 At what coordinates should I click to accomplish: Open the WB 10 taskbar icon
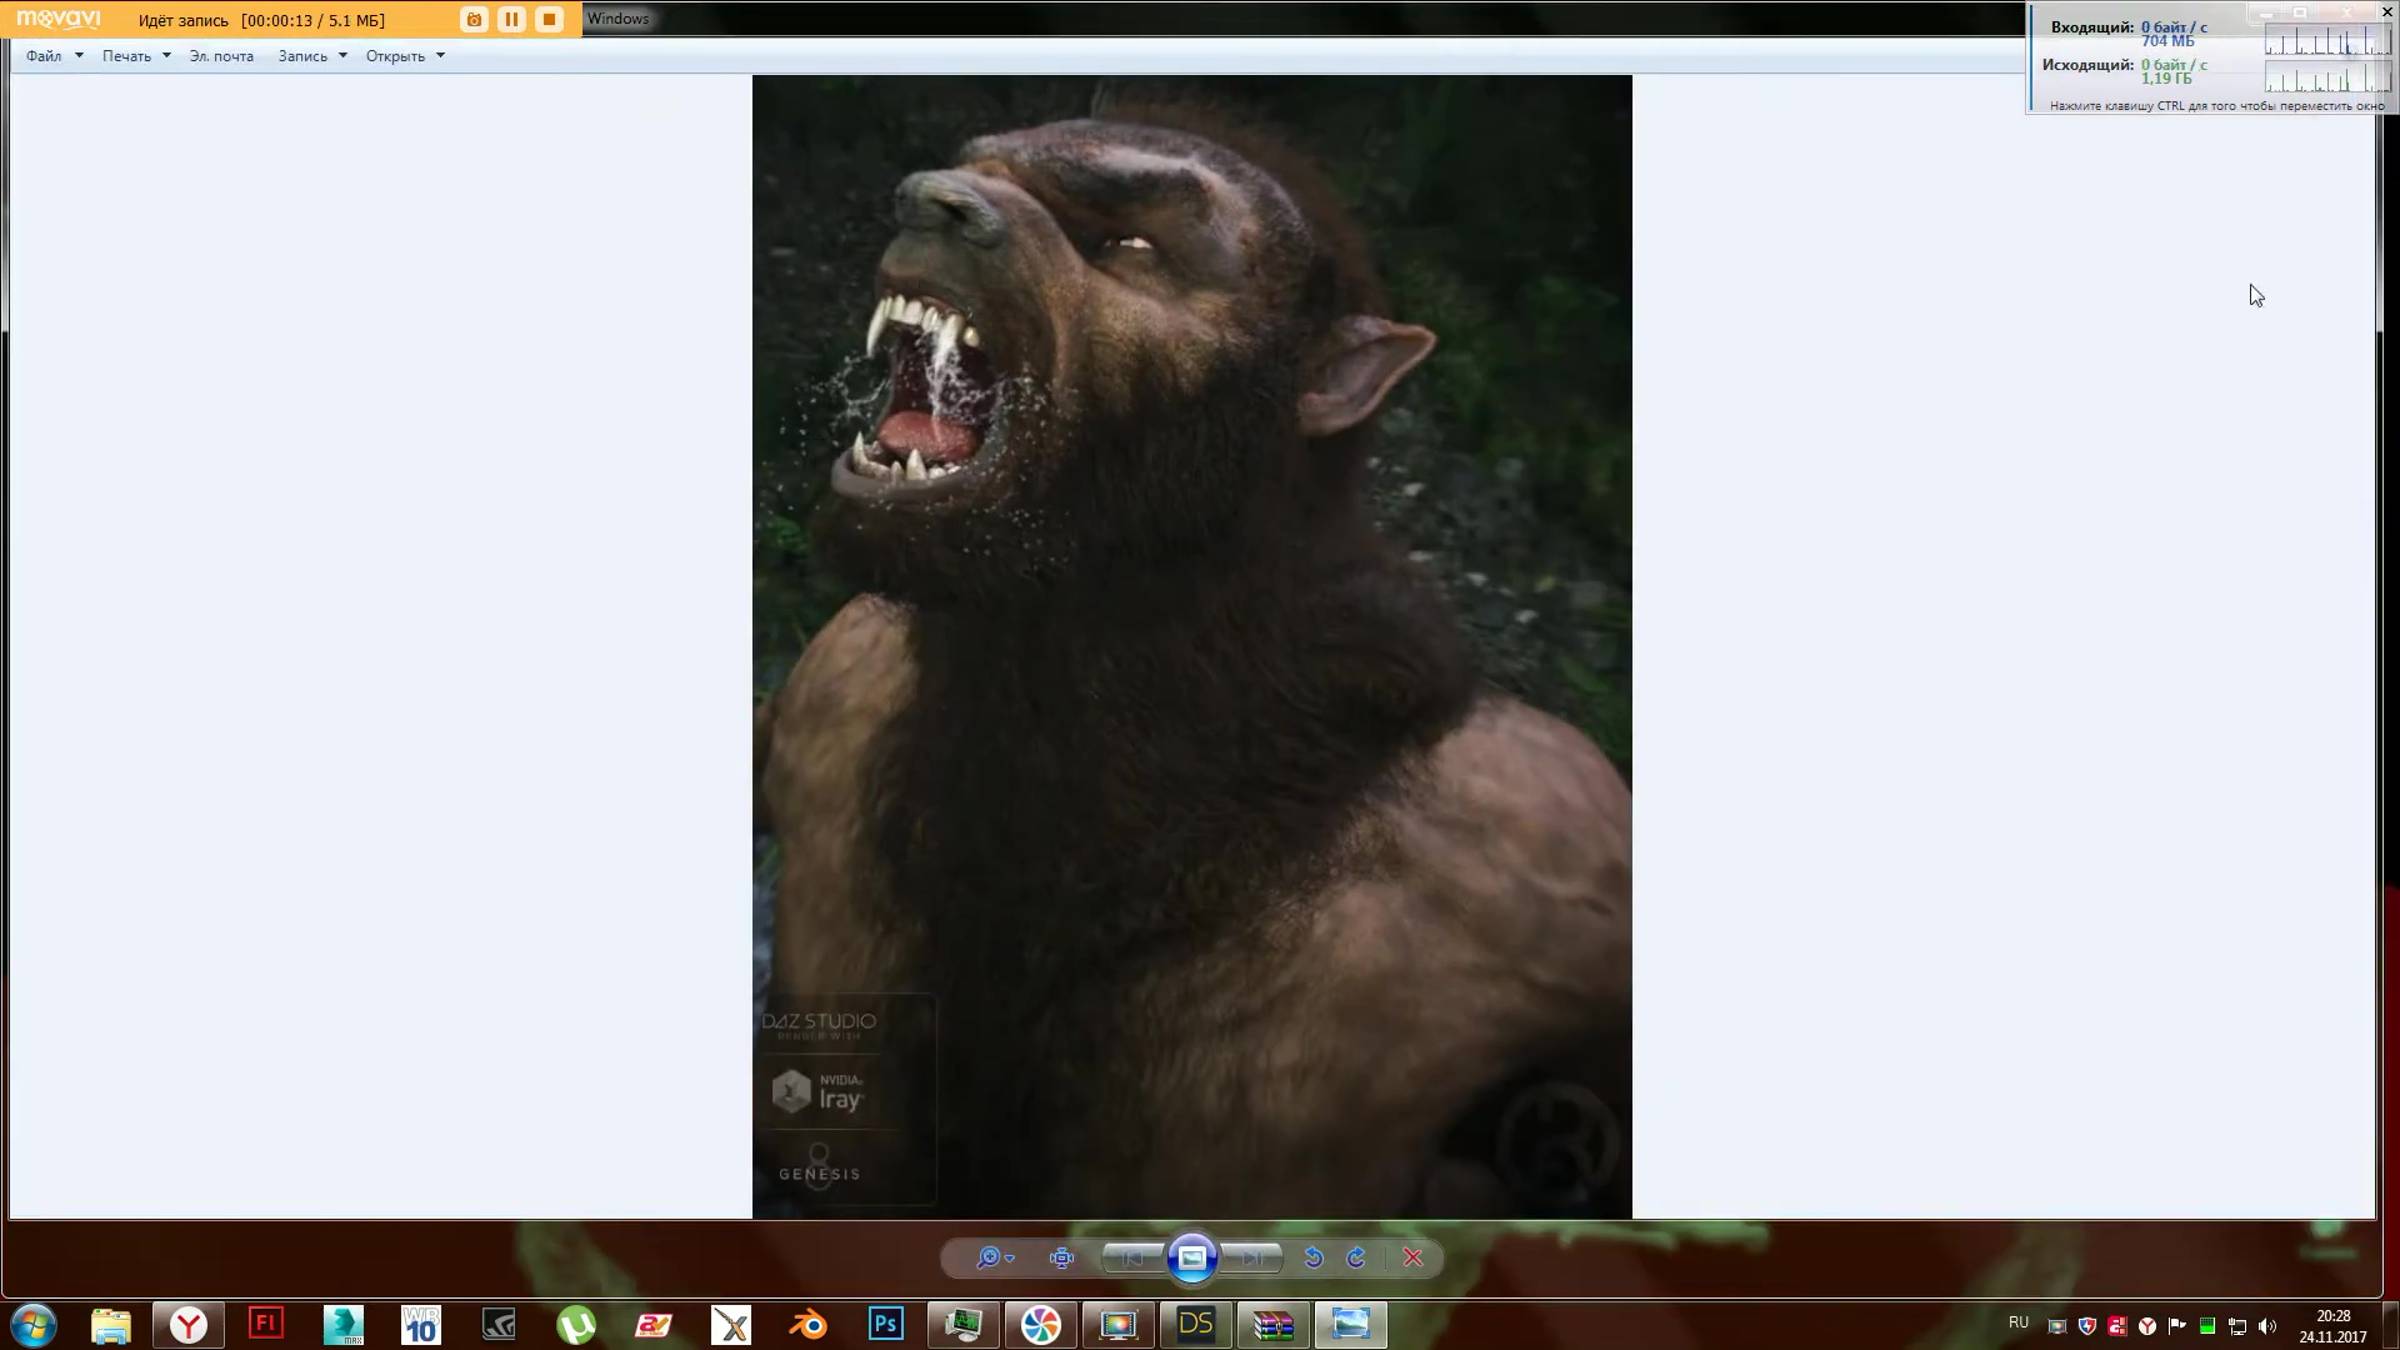(421, 1325)
